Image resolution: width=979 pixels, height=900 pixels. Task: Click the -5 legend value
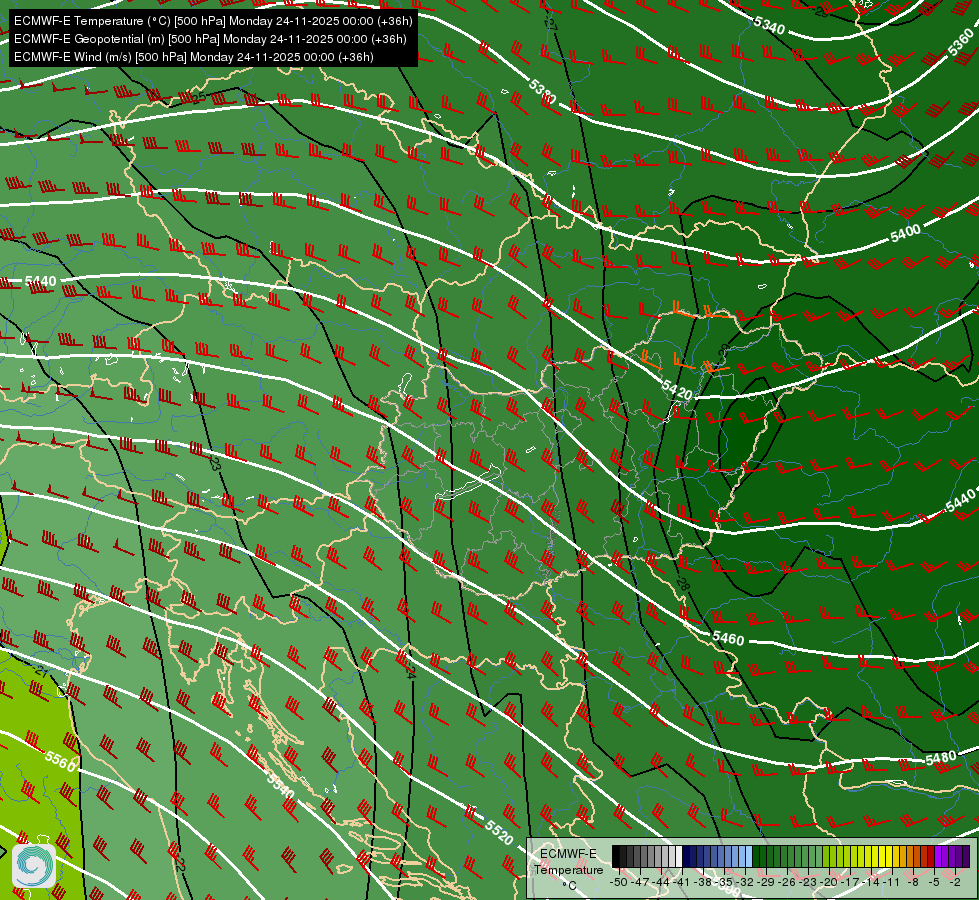[x=934, y=883]
